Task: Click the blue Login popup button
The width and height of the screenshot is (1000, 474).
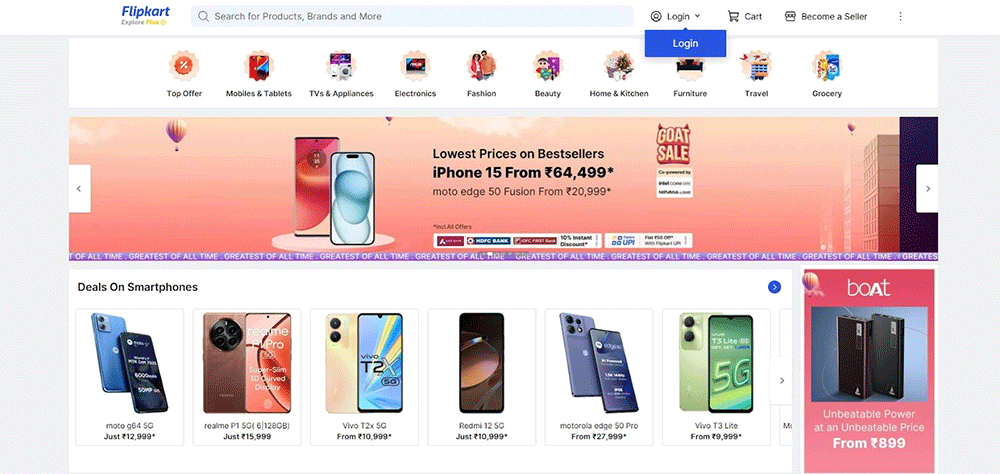Action: pos(685,43)
